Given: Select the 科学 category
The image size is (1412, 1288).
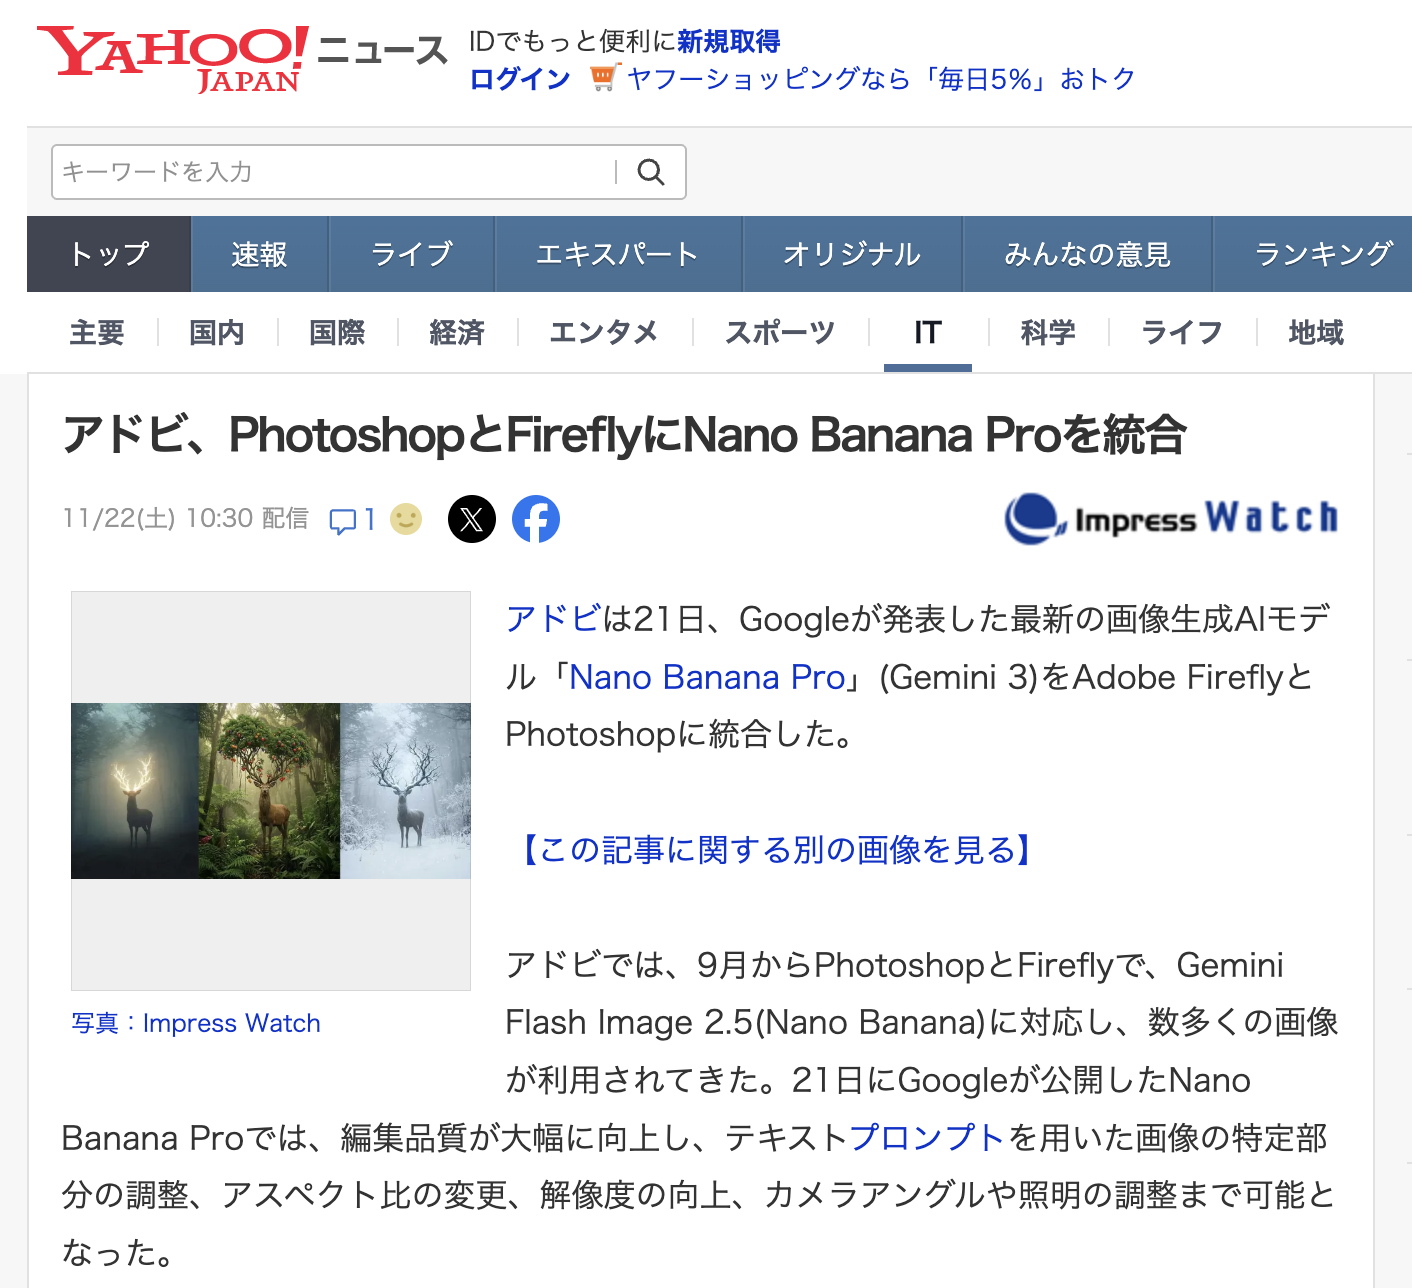Looking at the screenshot, I should 1048,332.
